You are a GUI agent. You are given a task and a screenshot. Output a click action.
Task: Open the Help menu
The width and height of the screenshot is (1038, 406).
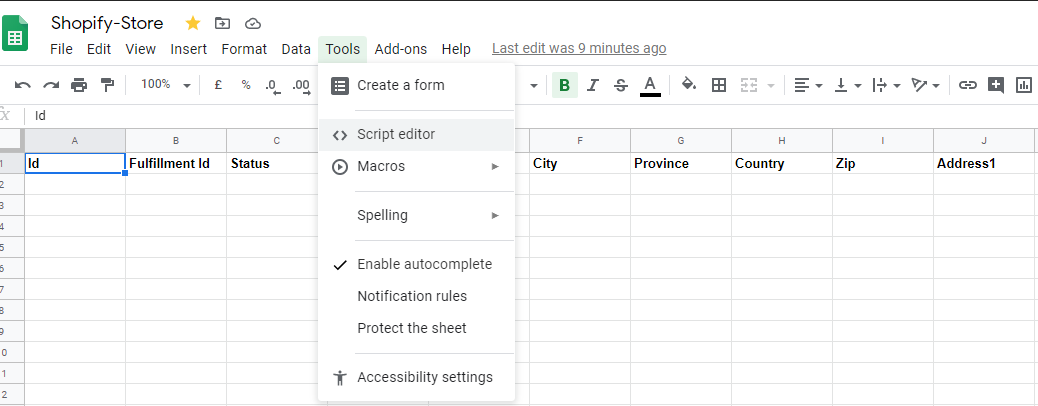pos(456,49)
